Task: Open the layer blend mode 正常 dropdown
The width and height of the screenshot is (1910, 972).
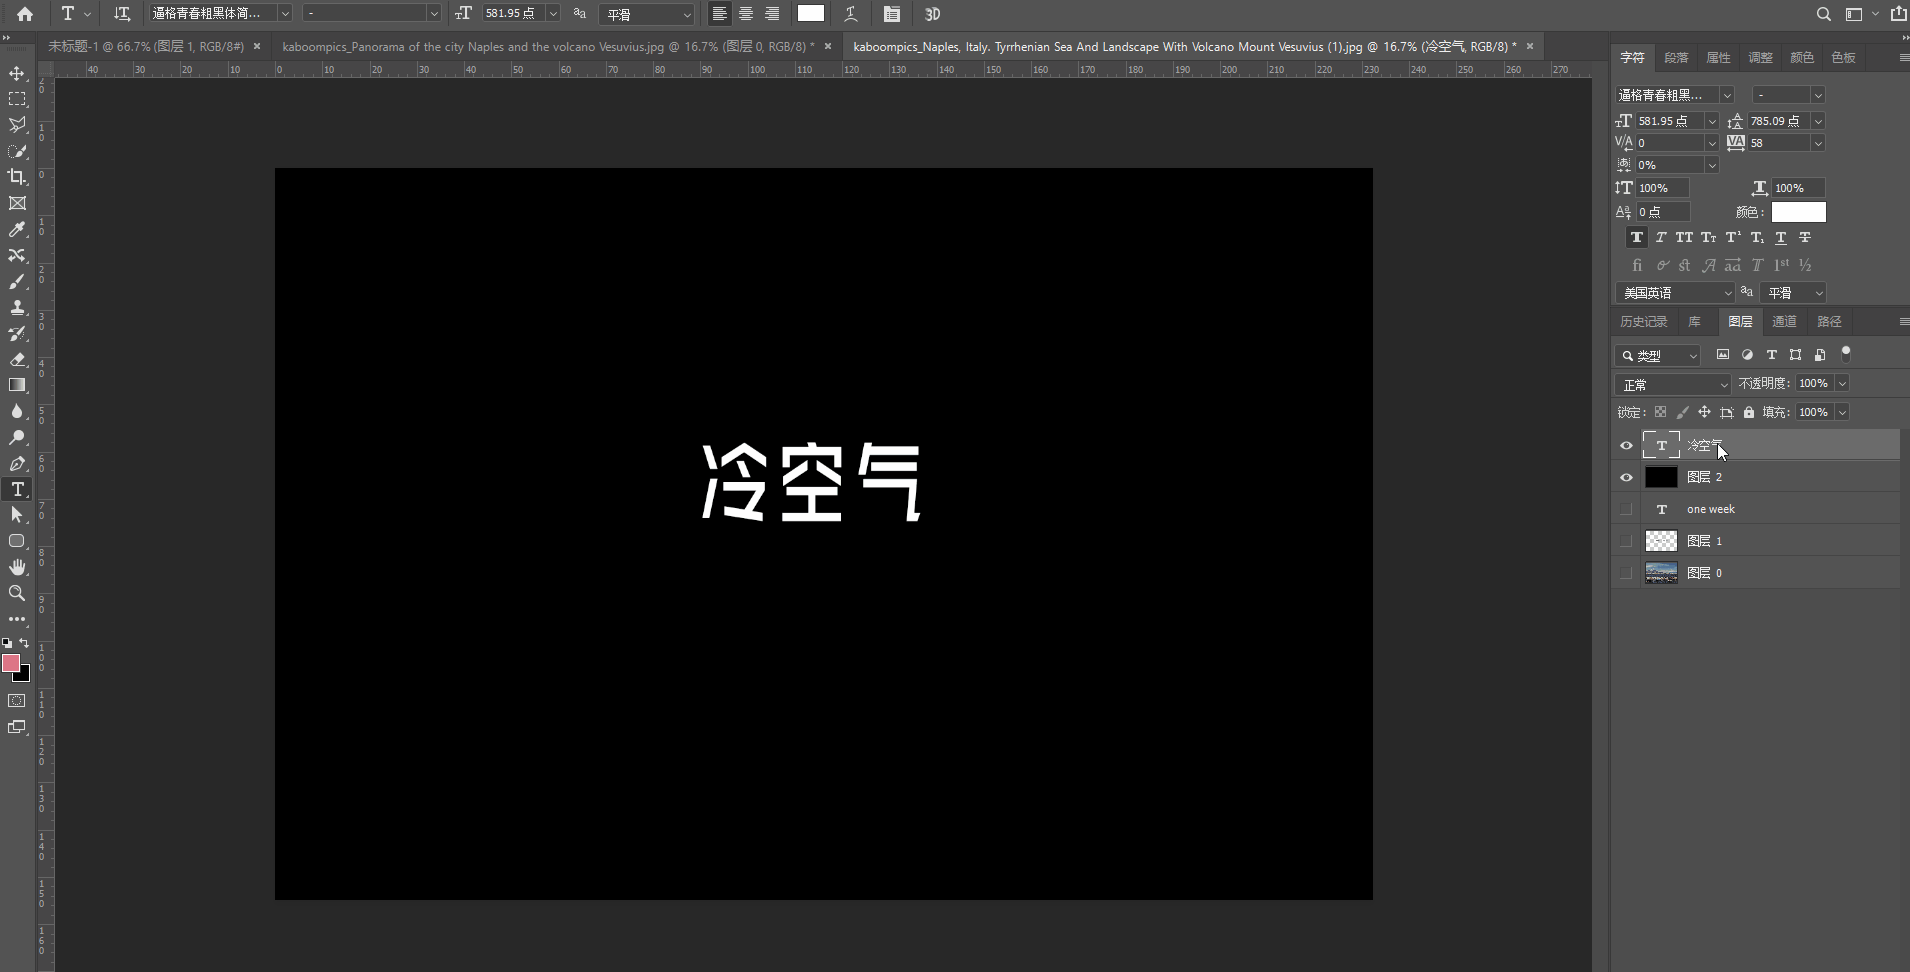Action: point(1672,384)
